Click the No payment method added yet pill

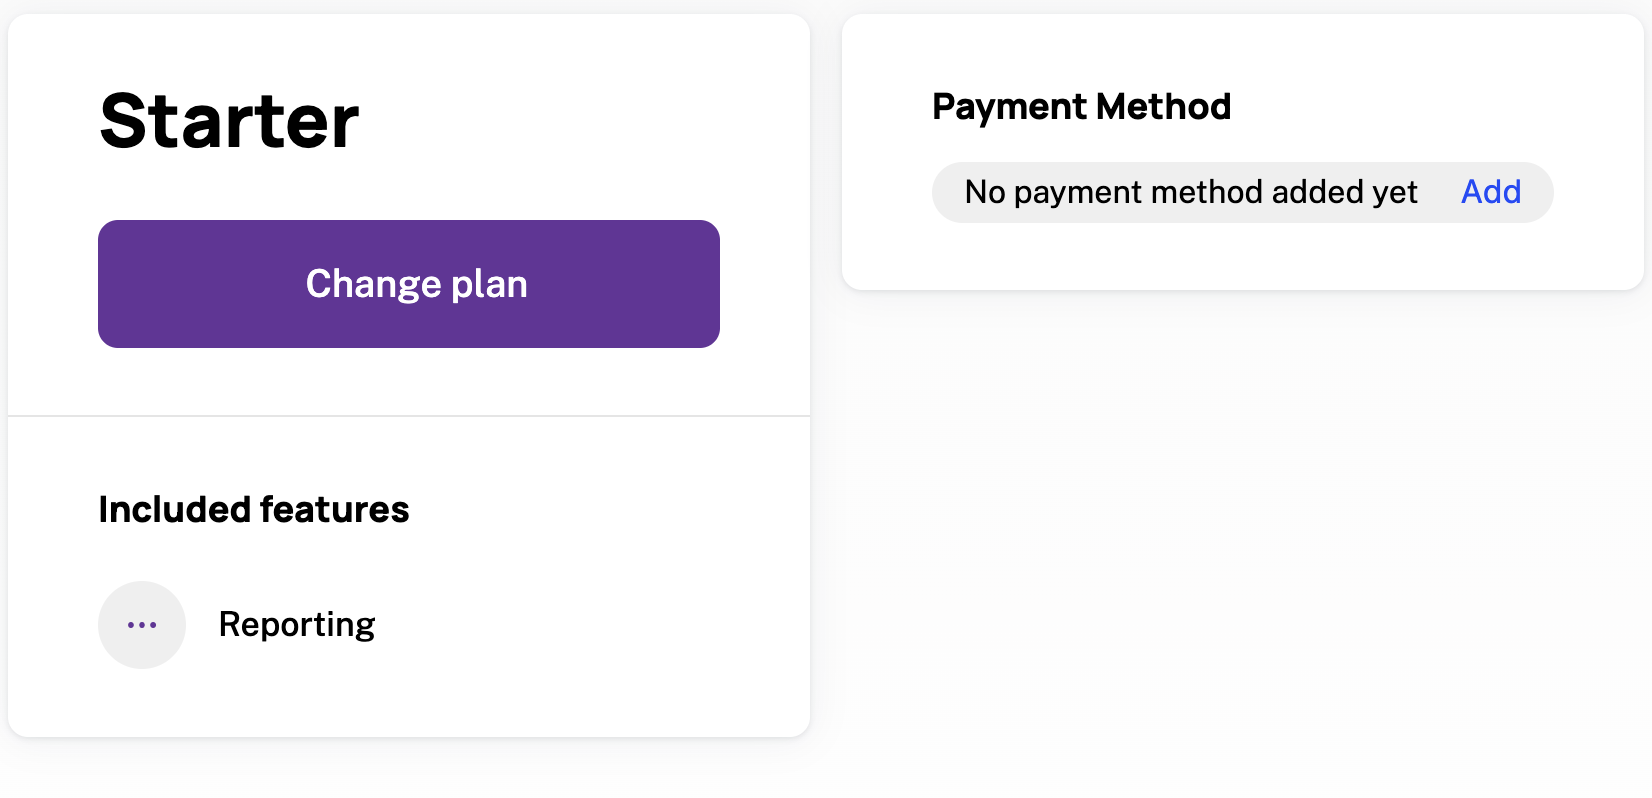[x=1190, y=192]
